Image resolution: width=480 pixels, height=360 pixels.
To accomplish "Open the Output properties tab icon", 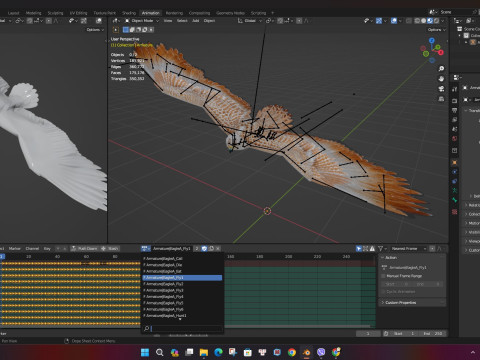I will coord(455,110).
